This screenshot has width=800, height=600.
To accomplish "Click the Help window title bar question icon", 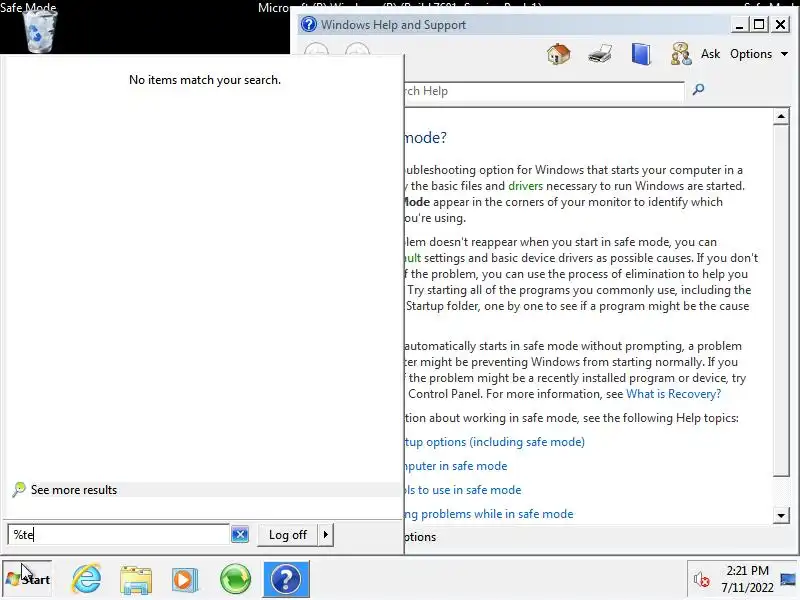I will (x=309, y=24).
